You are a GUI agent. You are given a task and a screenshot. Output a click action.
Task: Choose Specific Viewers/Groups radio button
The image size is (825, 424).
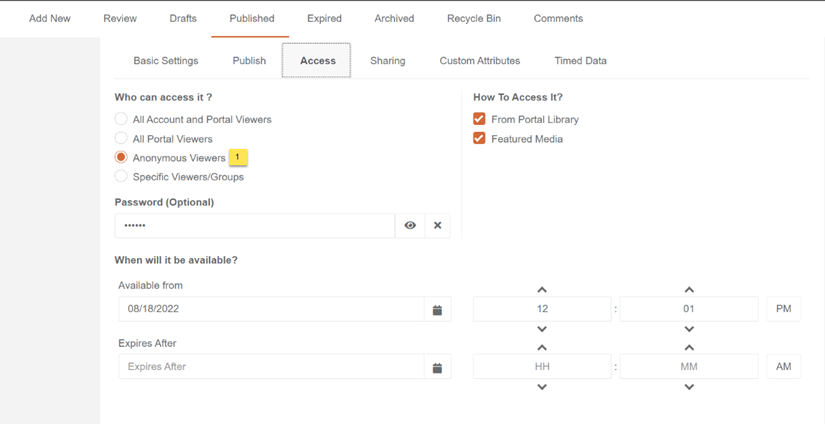(121, 177)
